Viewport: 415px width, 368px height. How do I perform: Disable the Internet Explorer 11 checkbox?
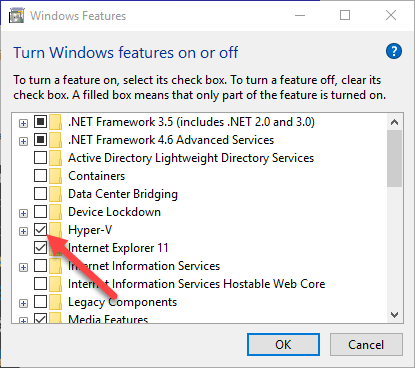[40, 248]
